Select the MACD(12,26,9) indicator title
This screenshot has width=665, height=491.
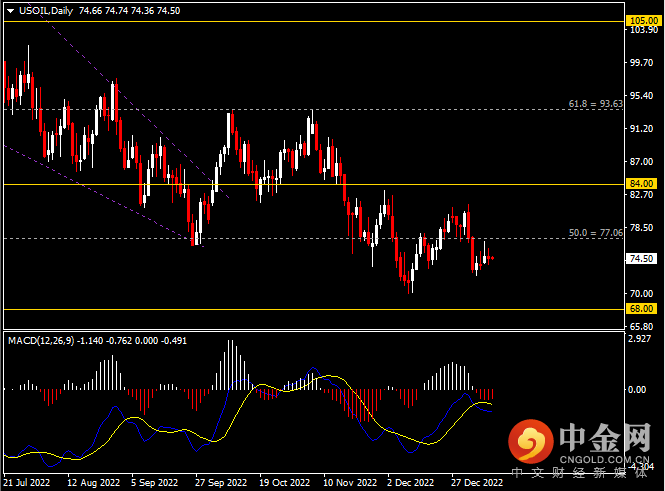46,341
